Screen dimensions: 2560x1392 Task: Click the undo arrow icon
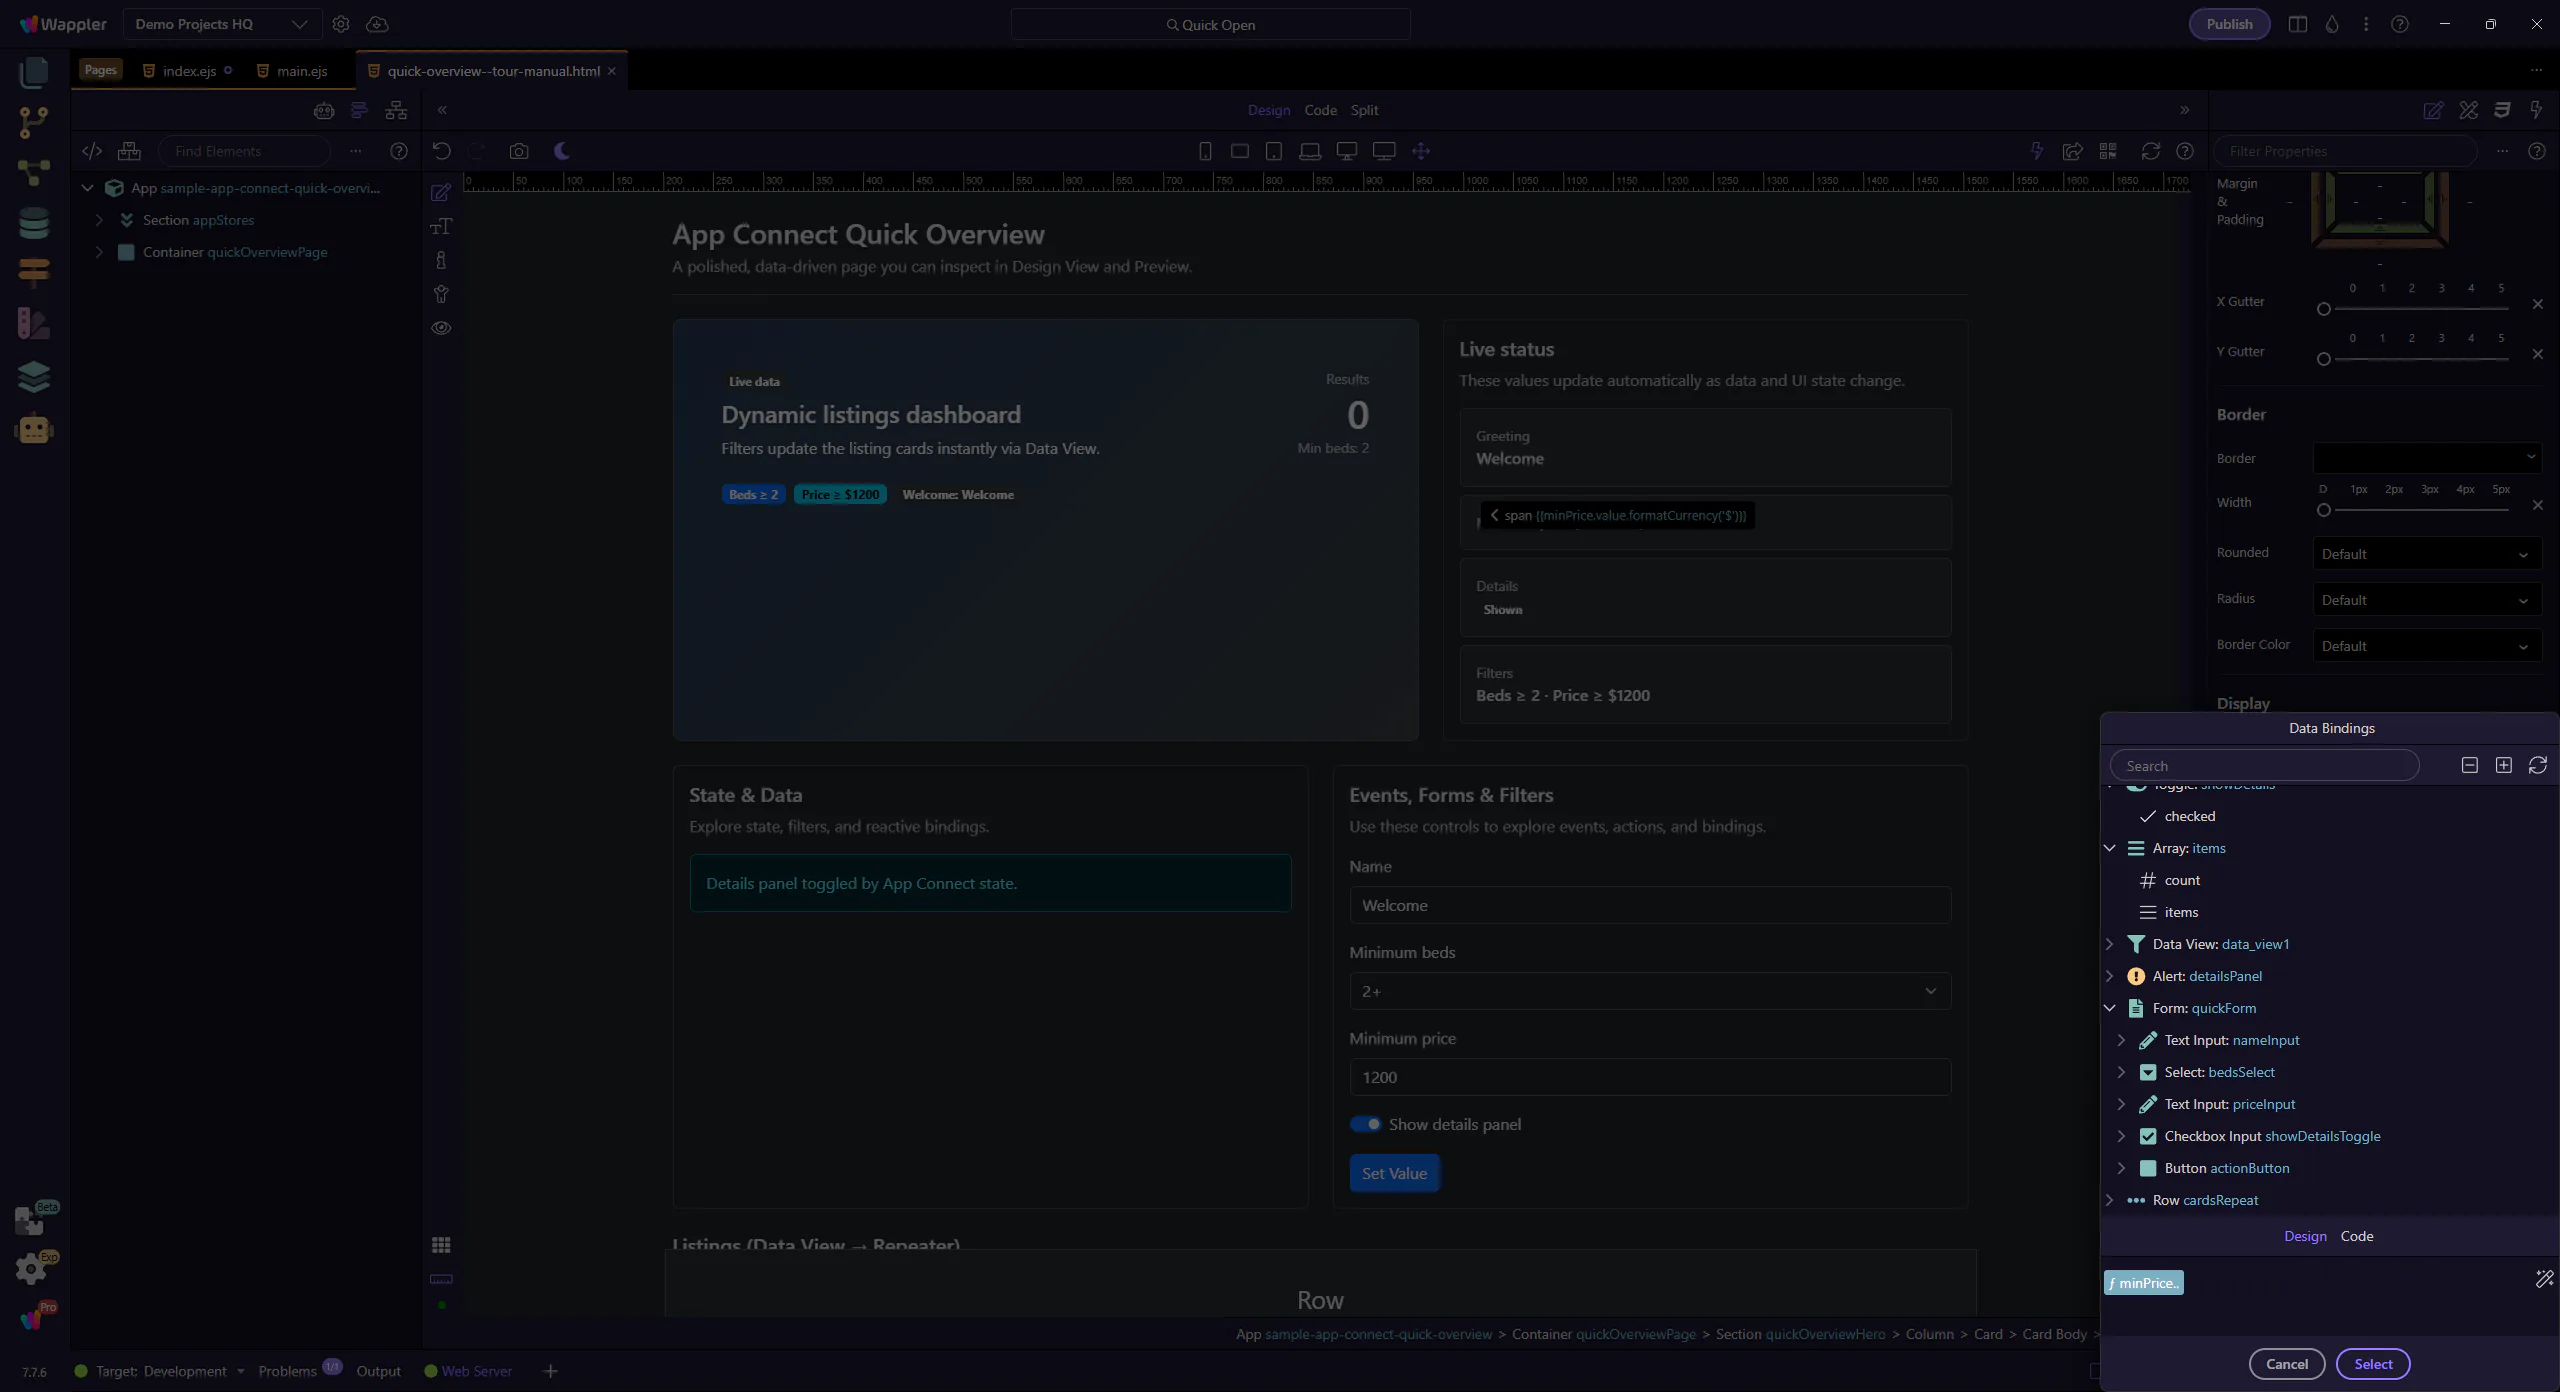441,151
